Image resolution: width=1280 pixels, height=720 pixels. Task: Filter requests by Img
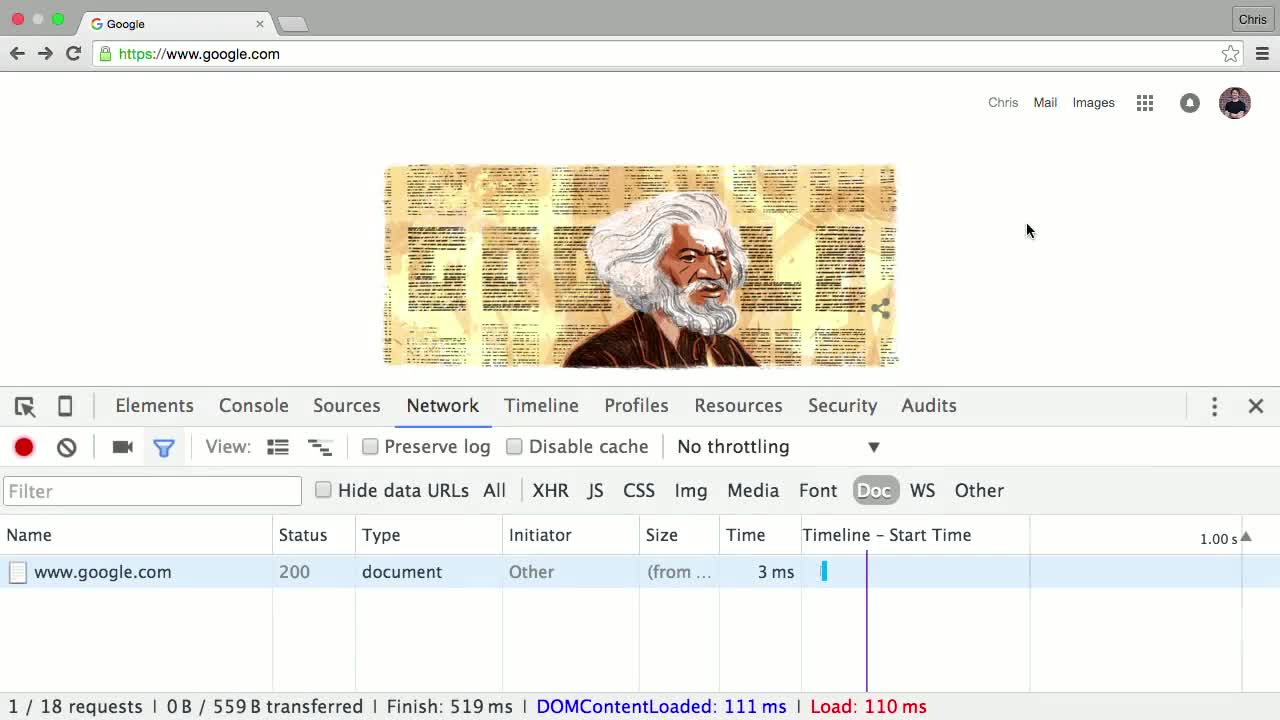point(691,491)
